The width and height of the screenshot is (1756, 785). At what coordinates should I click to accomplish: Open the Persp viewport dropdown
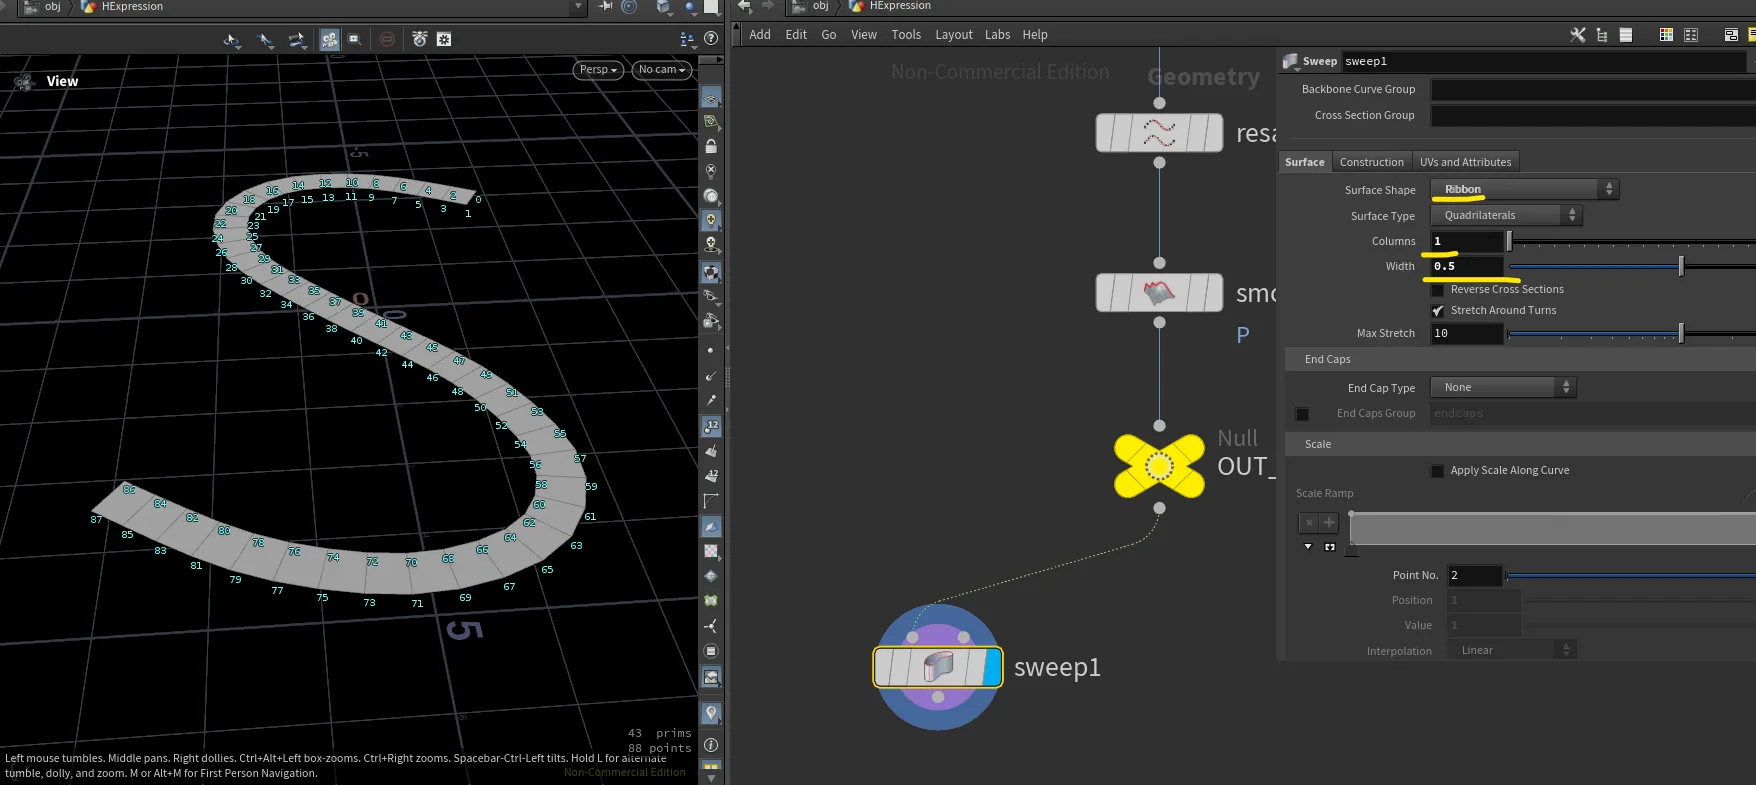coord(599,69)
